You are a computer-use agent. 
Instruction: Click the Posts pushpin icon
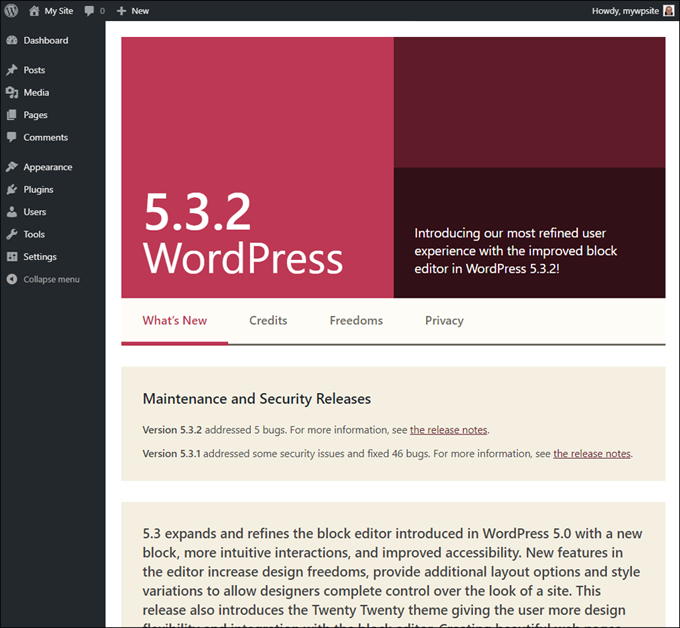coord(12,70)
